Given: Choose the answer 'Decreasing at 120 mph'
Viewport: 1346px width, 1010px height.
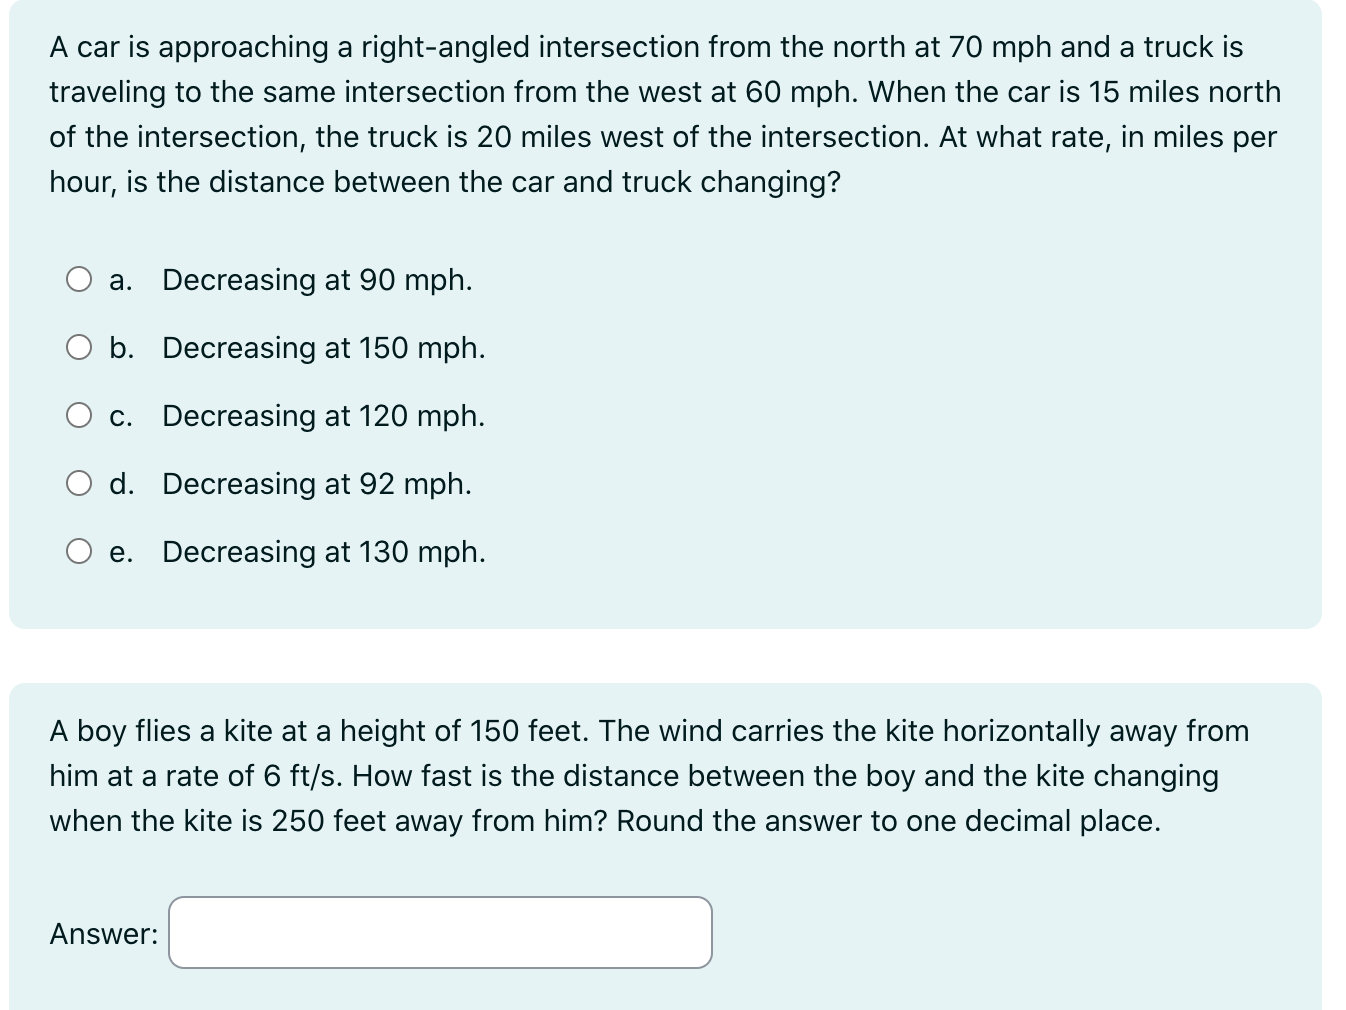Looking at the screenshot, I should (x=324, y=416).
